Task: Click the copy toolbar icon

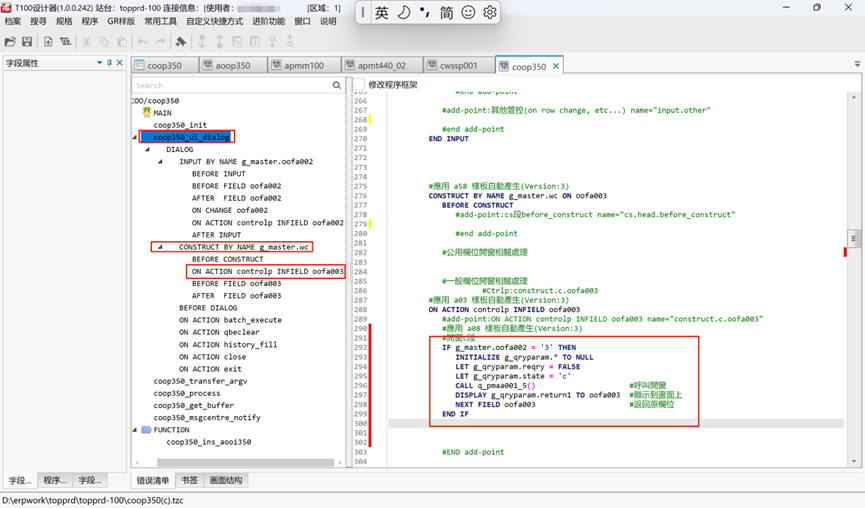Action: (x=104, y=41)
